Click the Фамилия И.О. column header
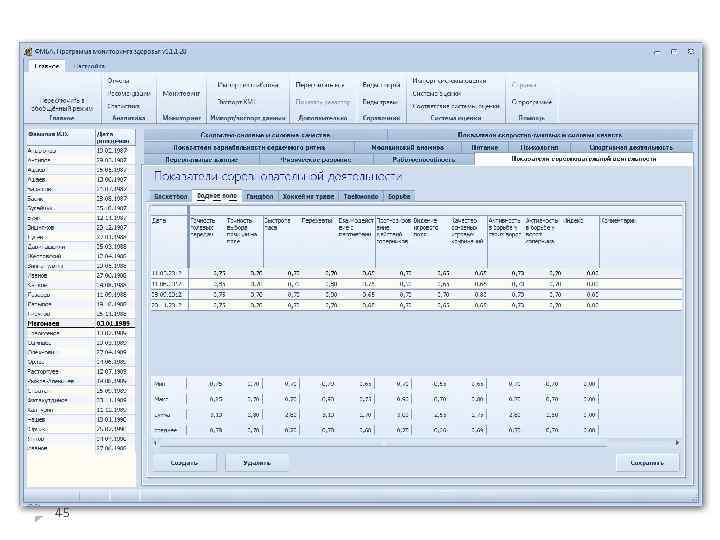 (60, 137)
